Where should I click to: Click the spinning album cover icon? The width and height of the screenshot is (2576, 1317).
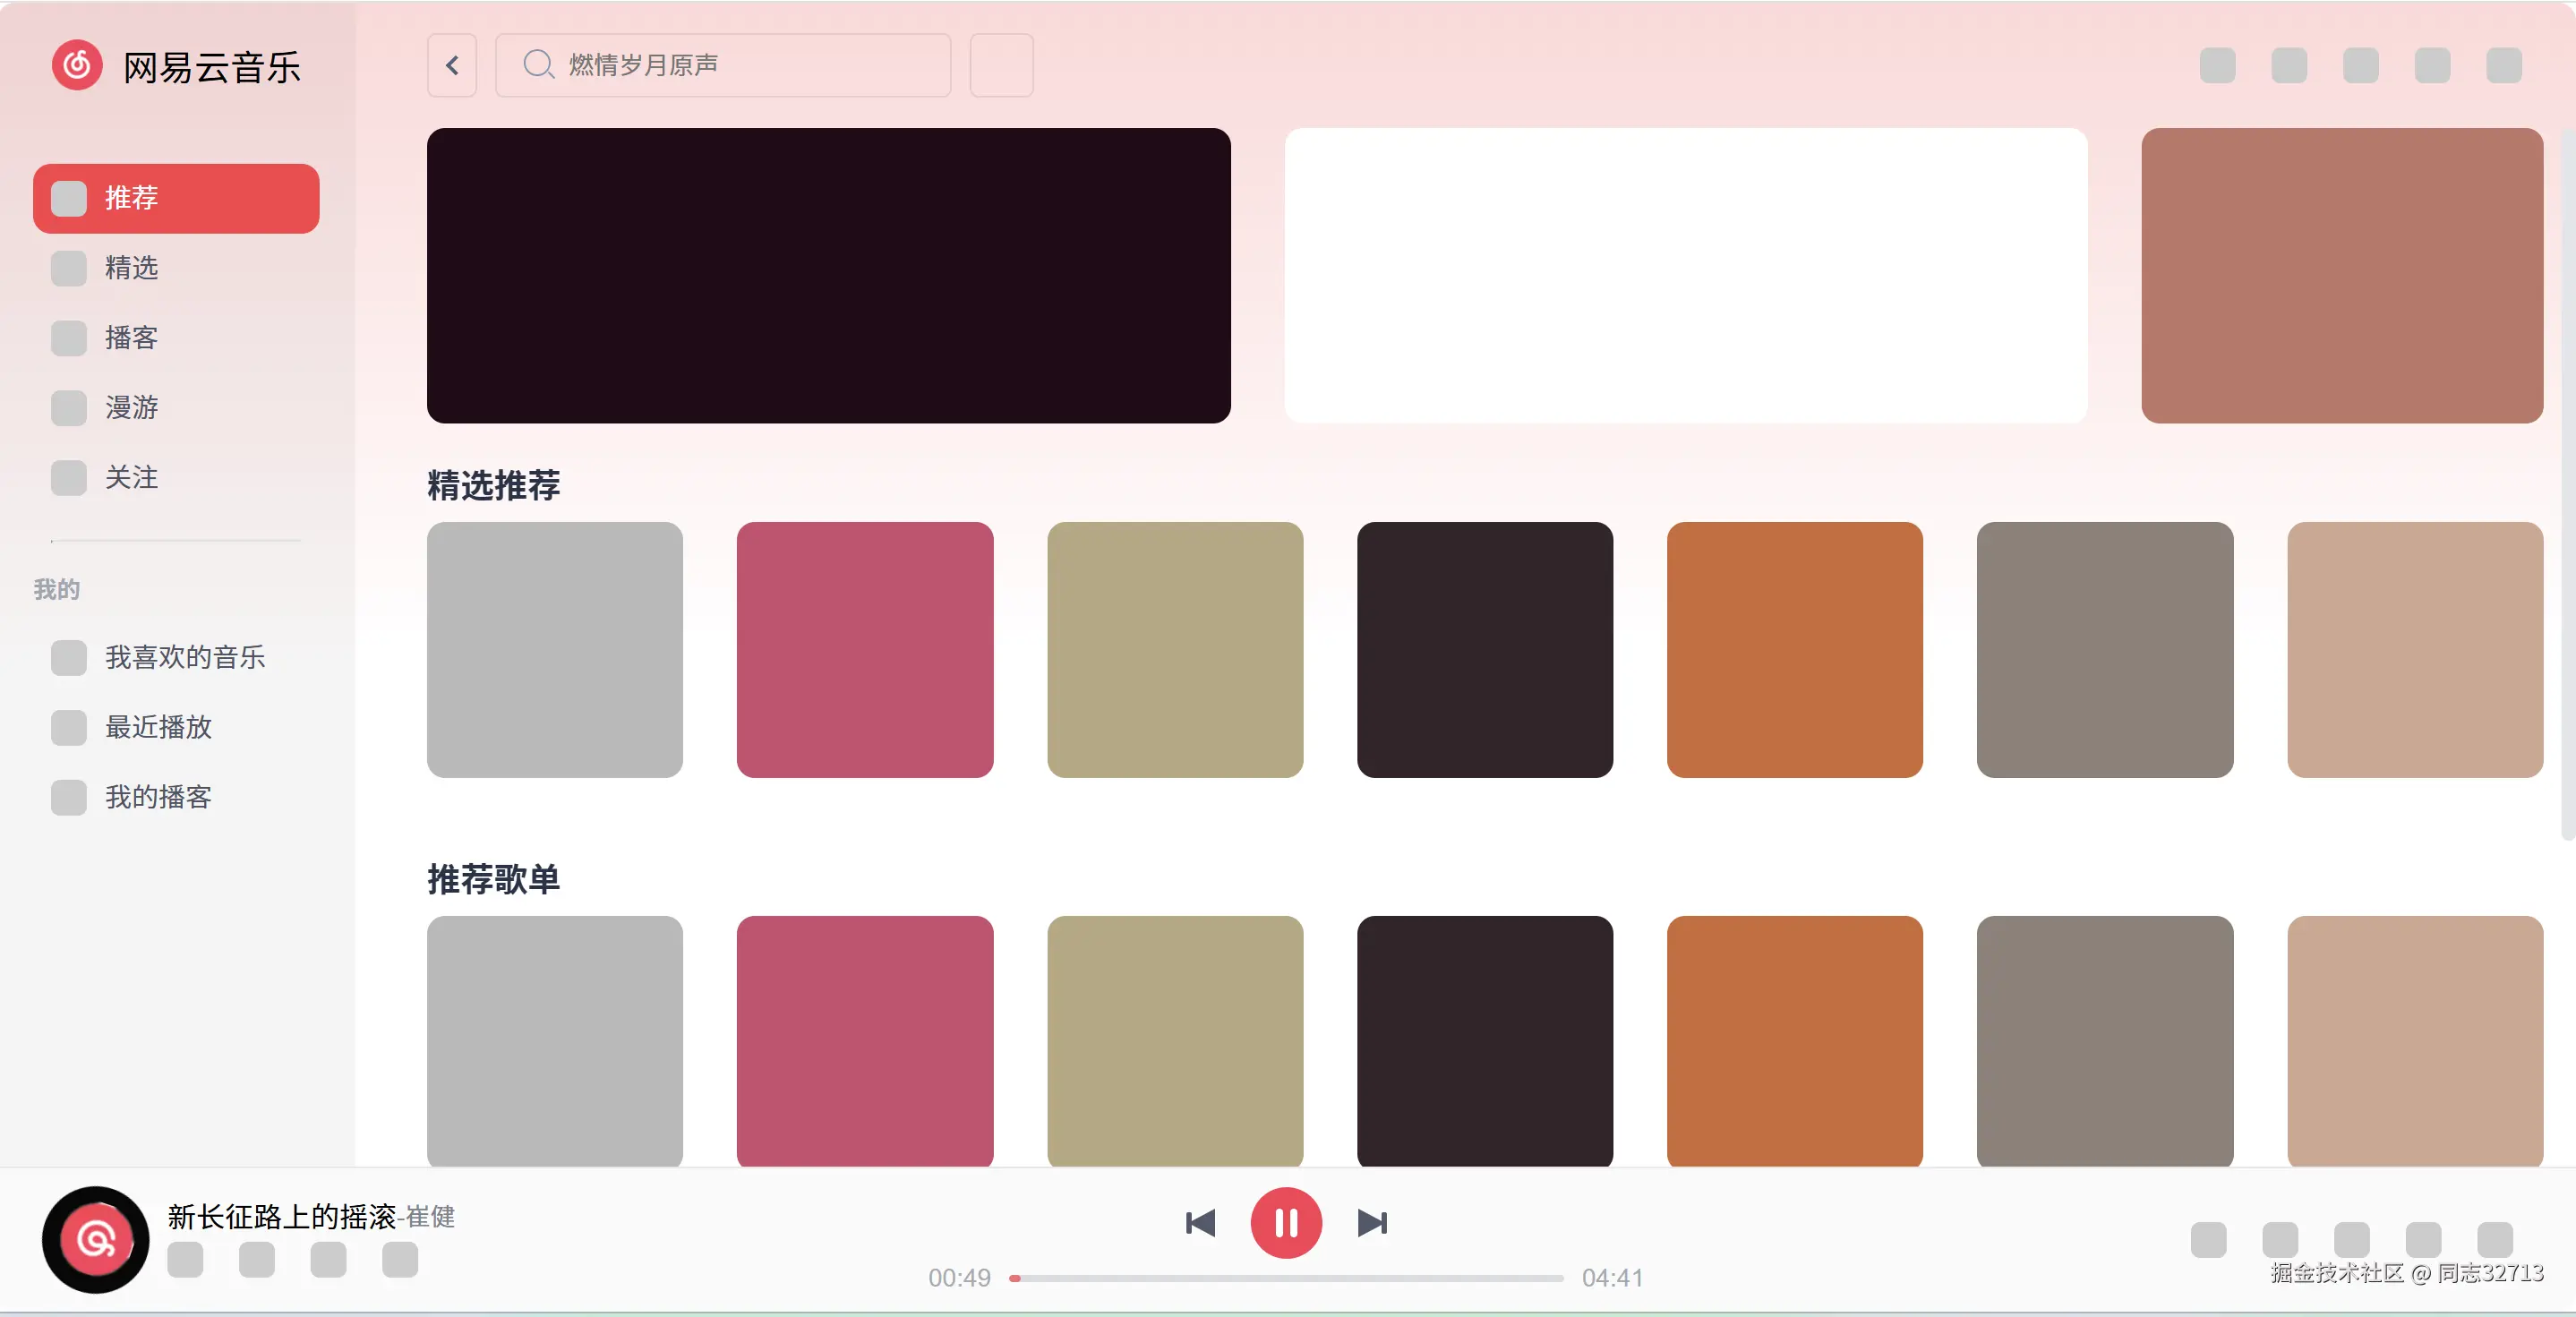pos(95,1239)
